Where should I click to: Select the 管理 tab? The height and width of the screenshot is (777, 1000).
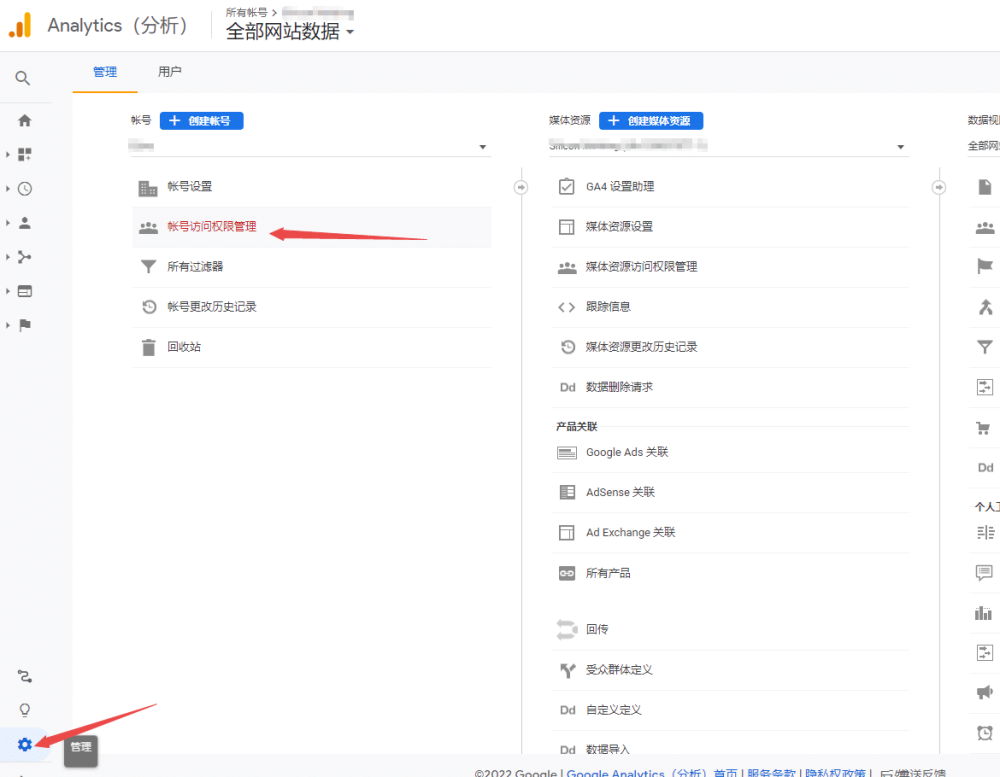(105, 72)
